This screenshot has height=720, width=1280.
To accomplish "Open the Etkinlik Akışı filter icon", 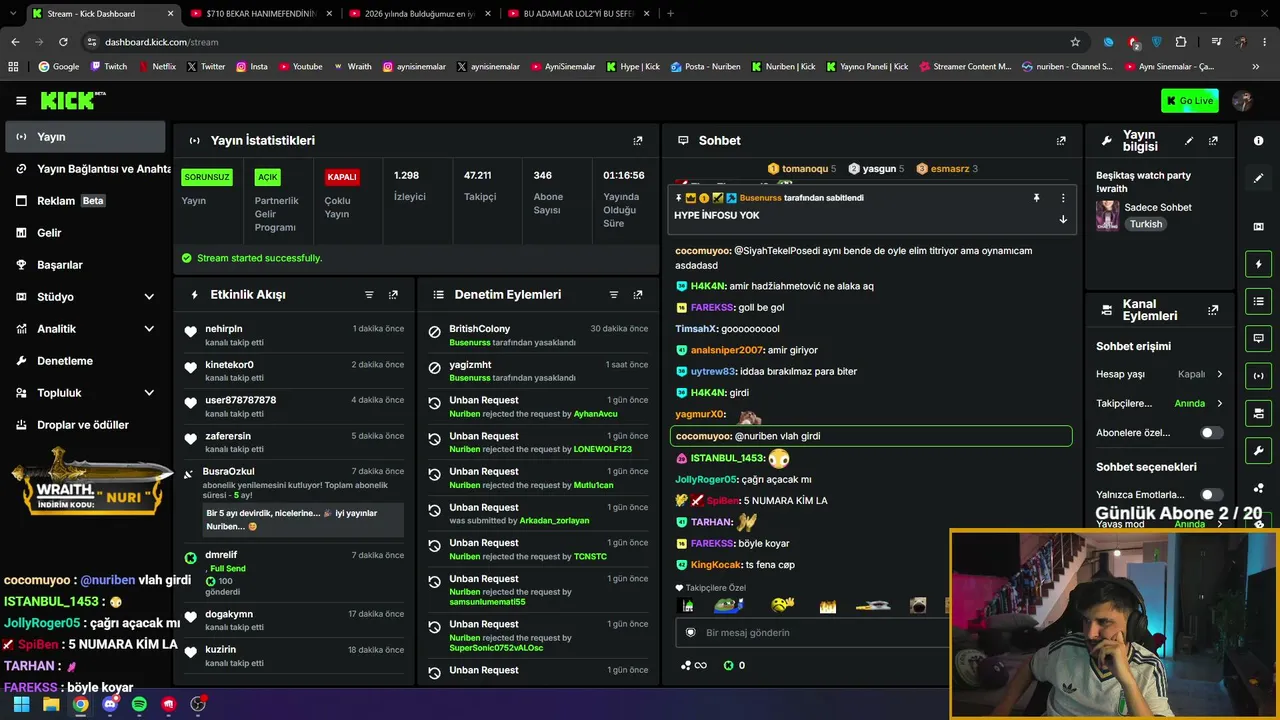I will pos(369,295).
